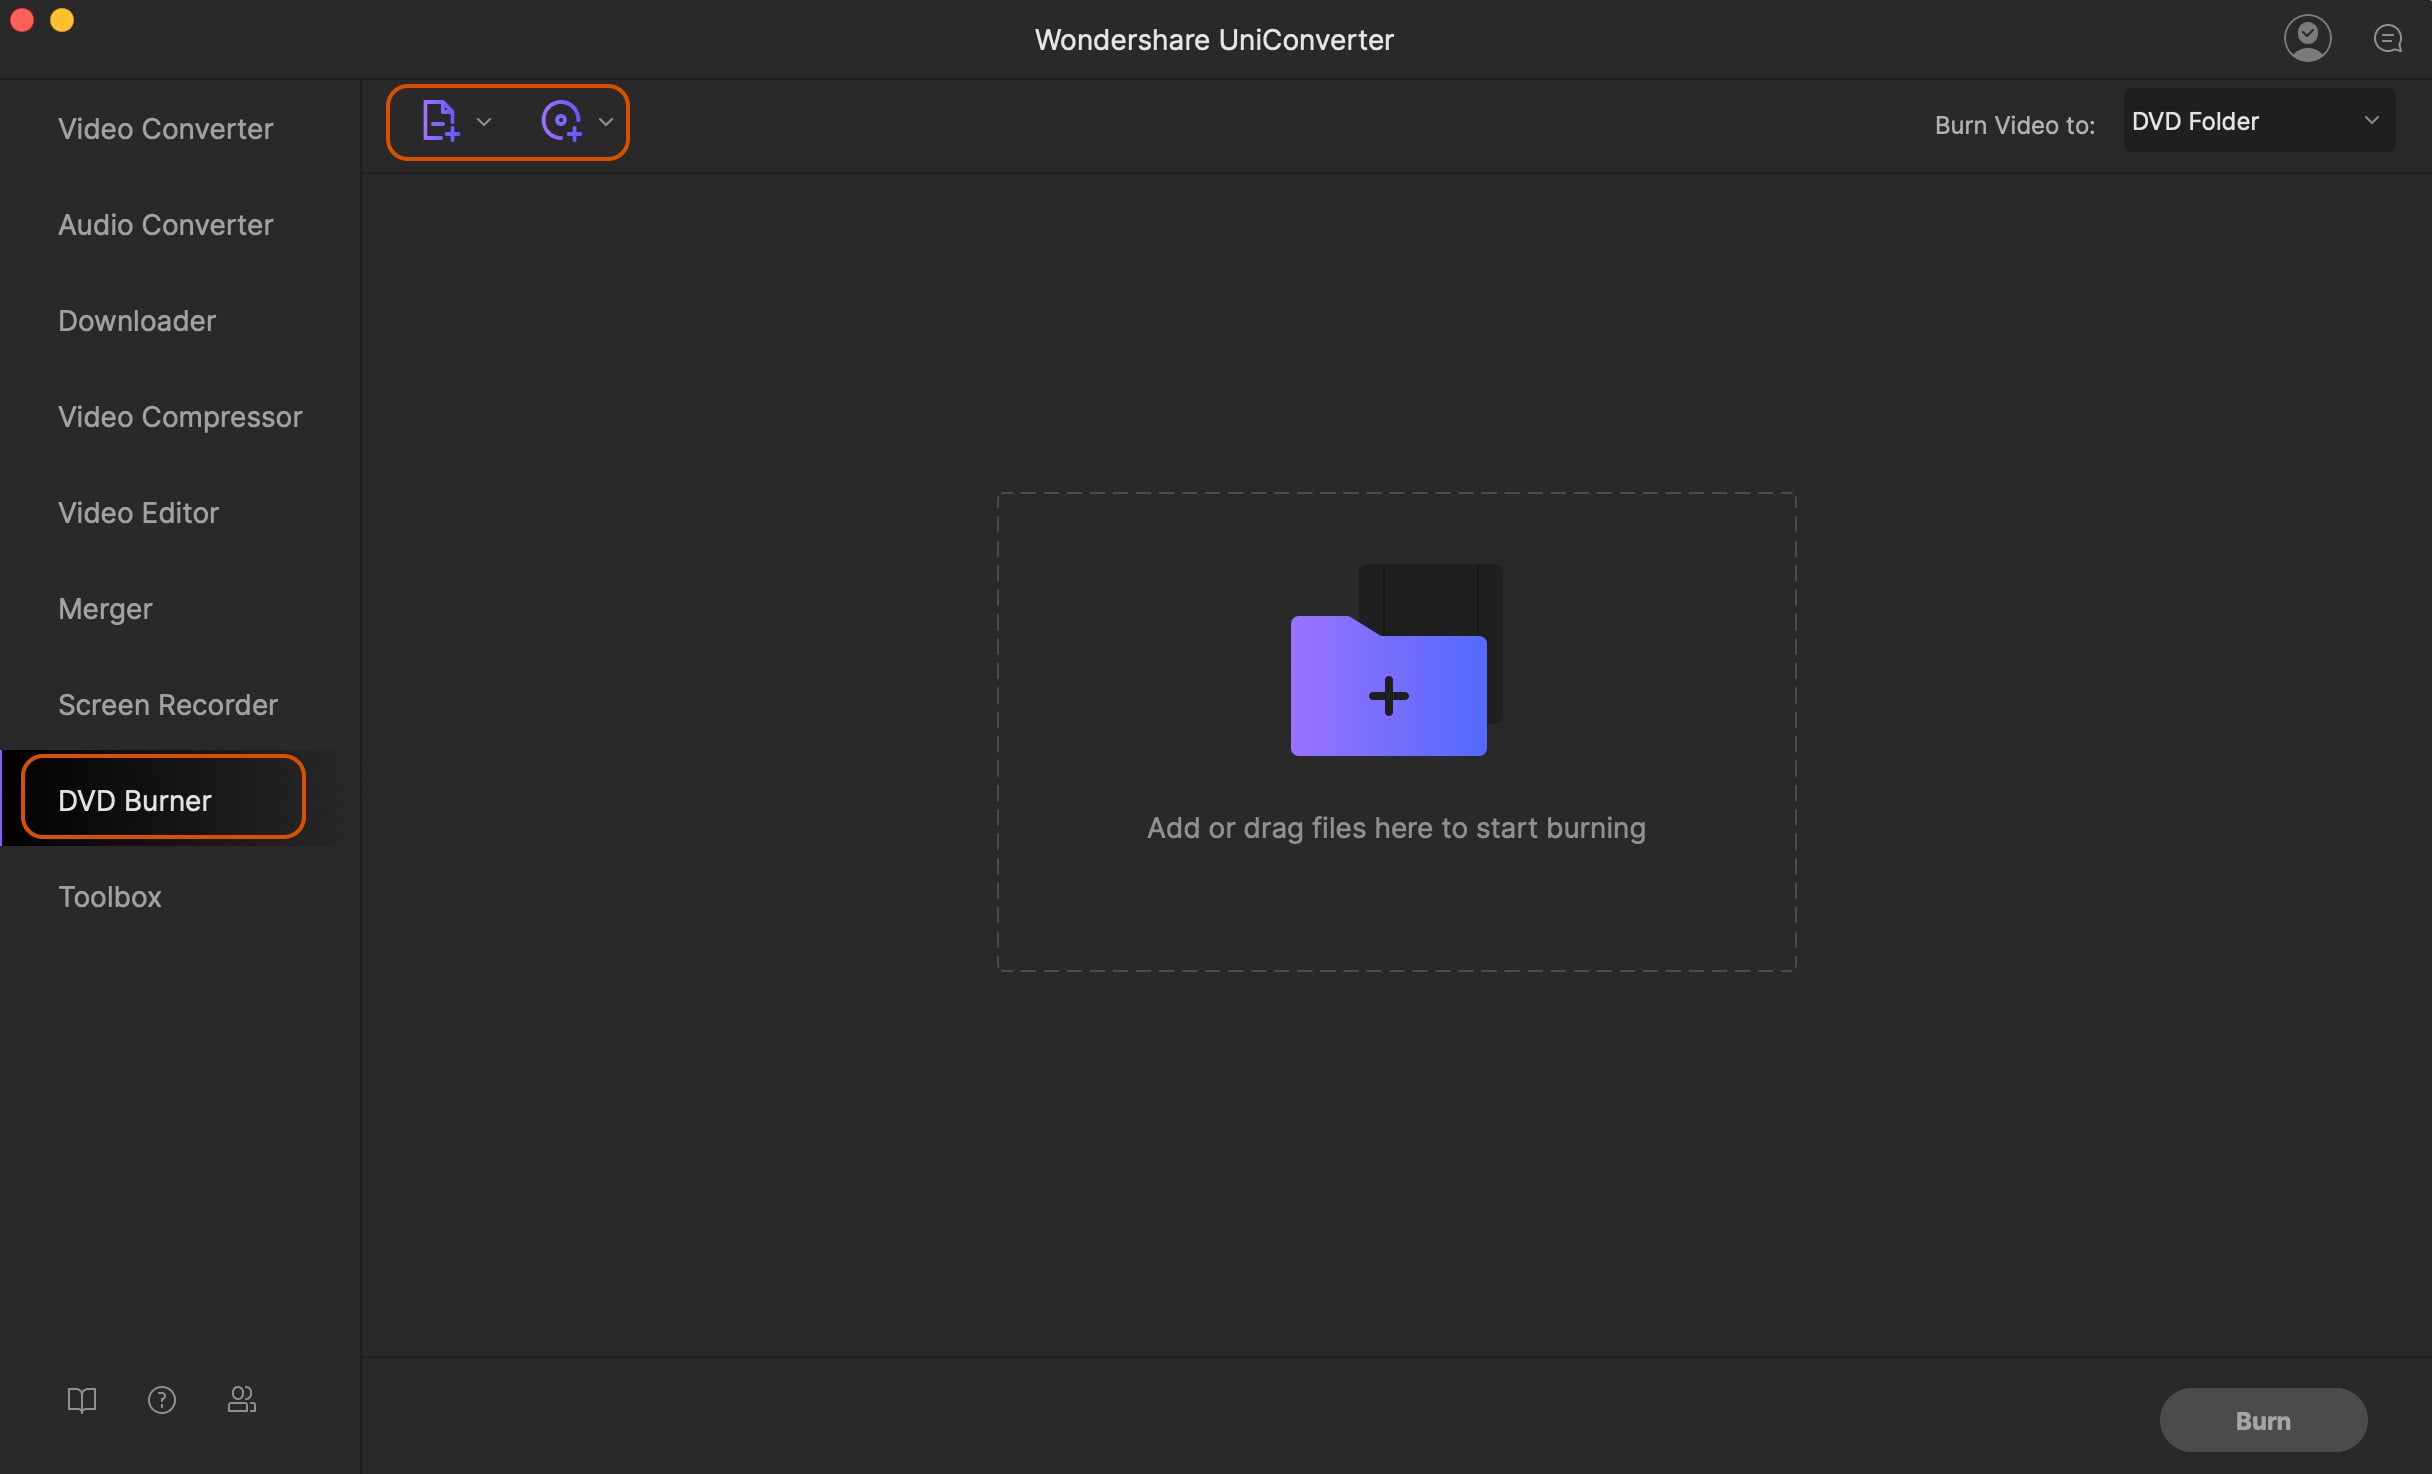Open the Video Converter section
This screenshot has width=2432, height=1474.
(165, 130)
